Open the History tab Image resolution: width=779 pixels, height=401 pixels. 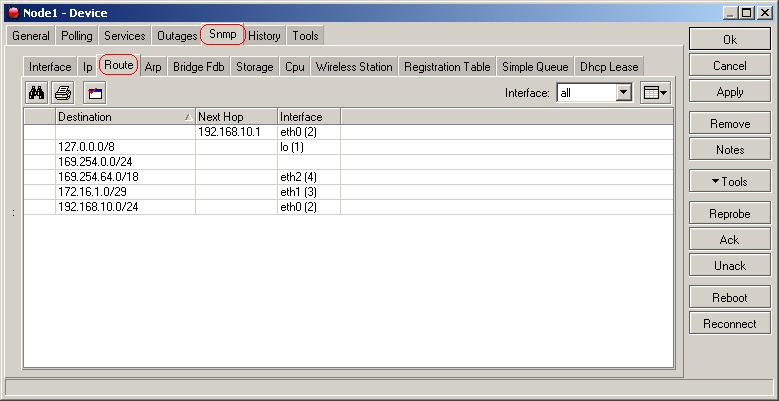[264, 36]
